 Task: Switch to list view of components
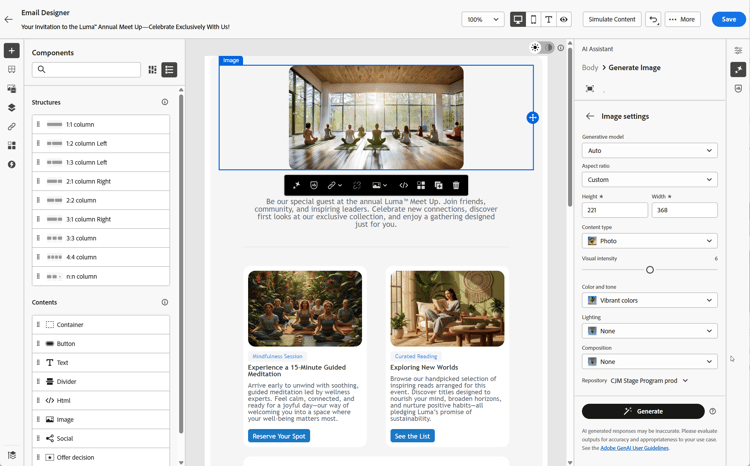pos(169,69)
